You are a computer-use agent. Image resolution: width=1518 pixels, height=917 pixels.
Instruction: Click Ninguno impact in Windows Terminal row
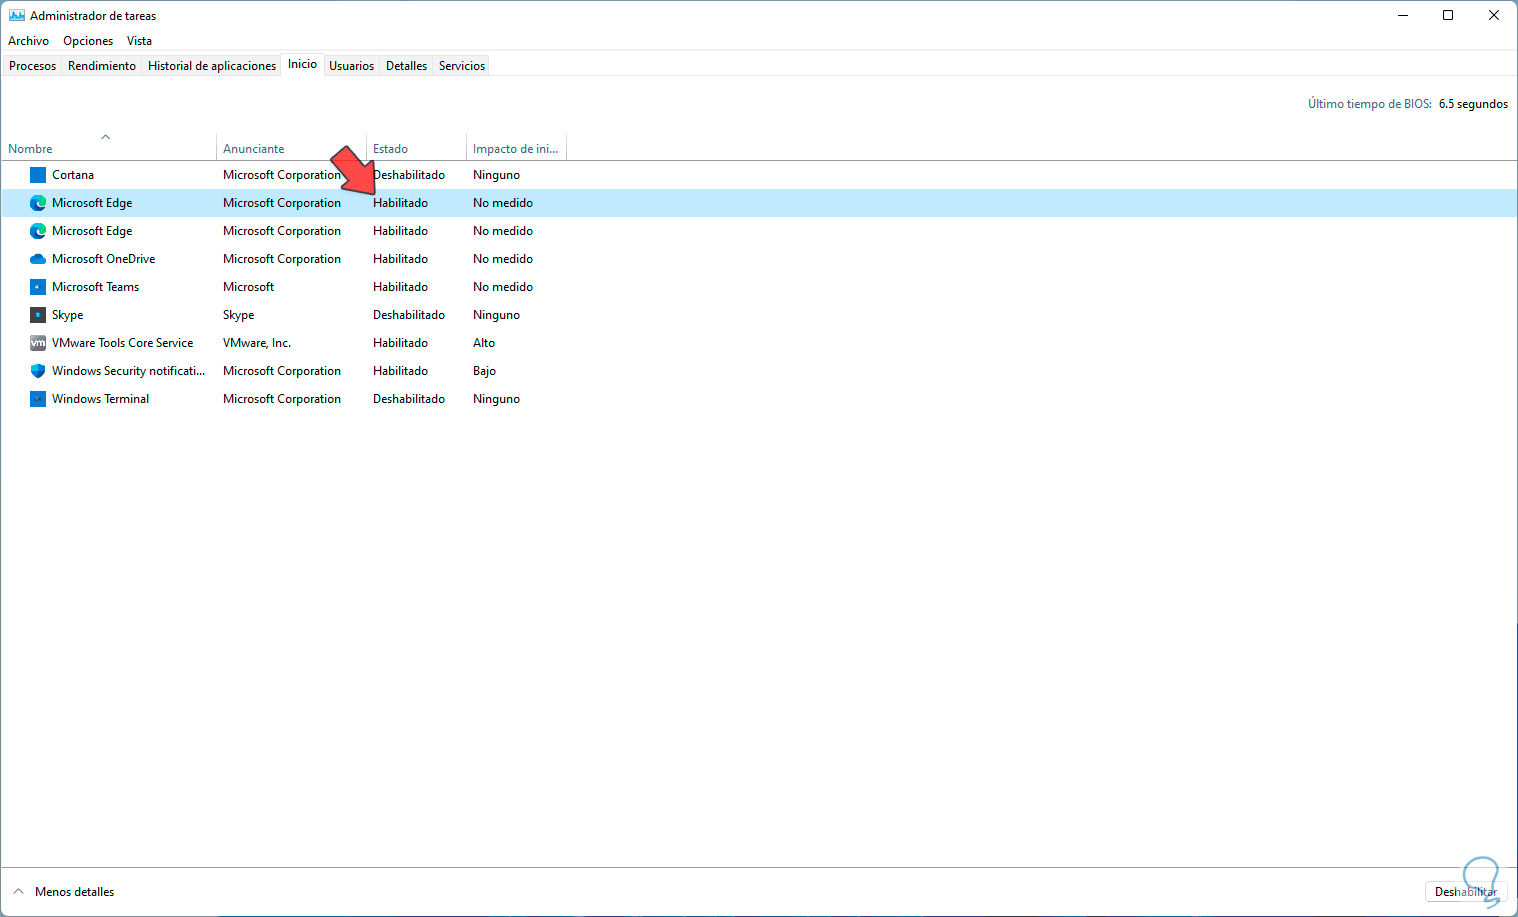point(496,399)
